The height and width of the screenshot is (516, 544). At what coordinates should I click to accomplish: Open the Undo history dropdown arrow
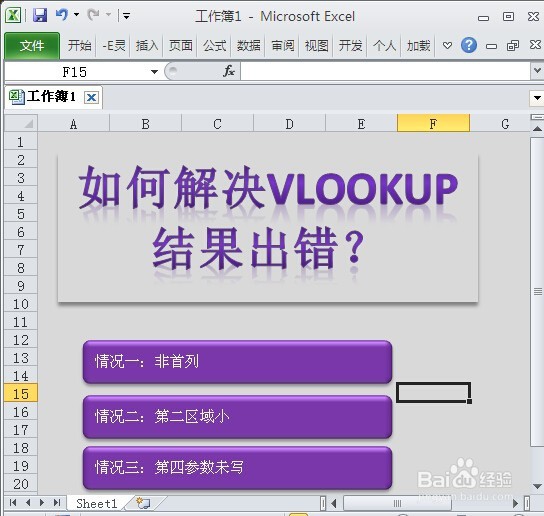coord(76,15)
